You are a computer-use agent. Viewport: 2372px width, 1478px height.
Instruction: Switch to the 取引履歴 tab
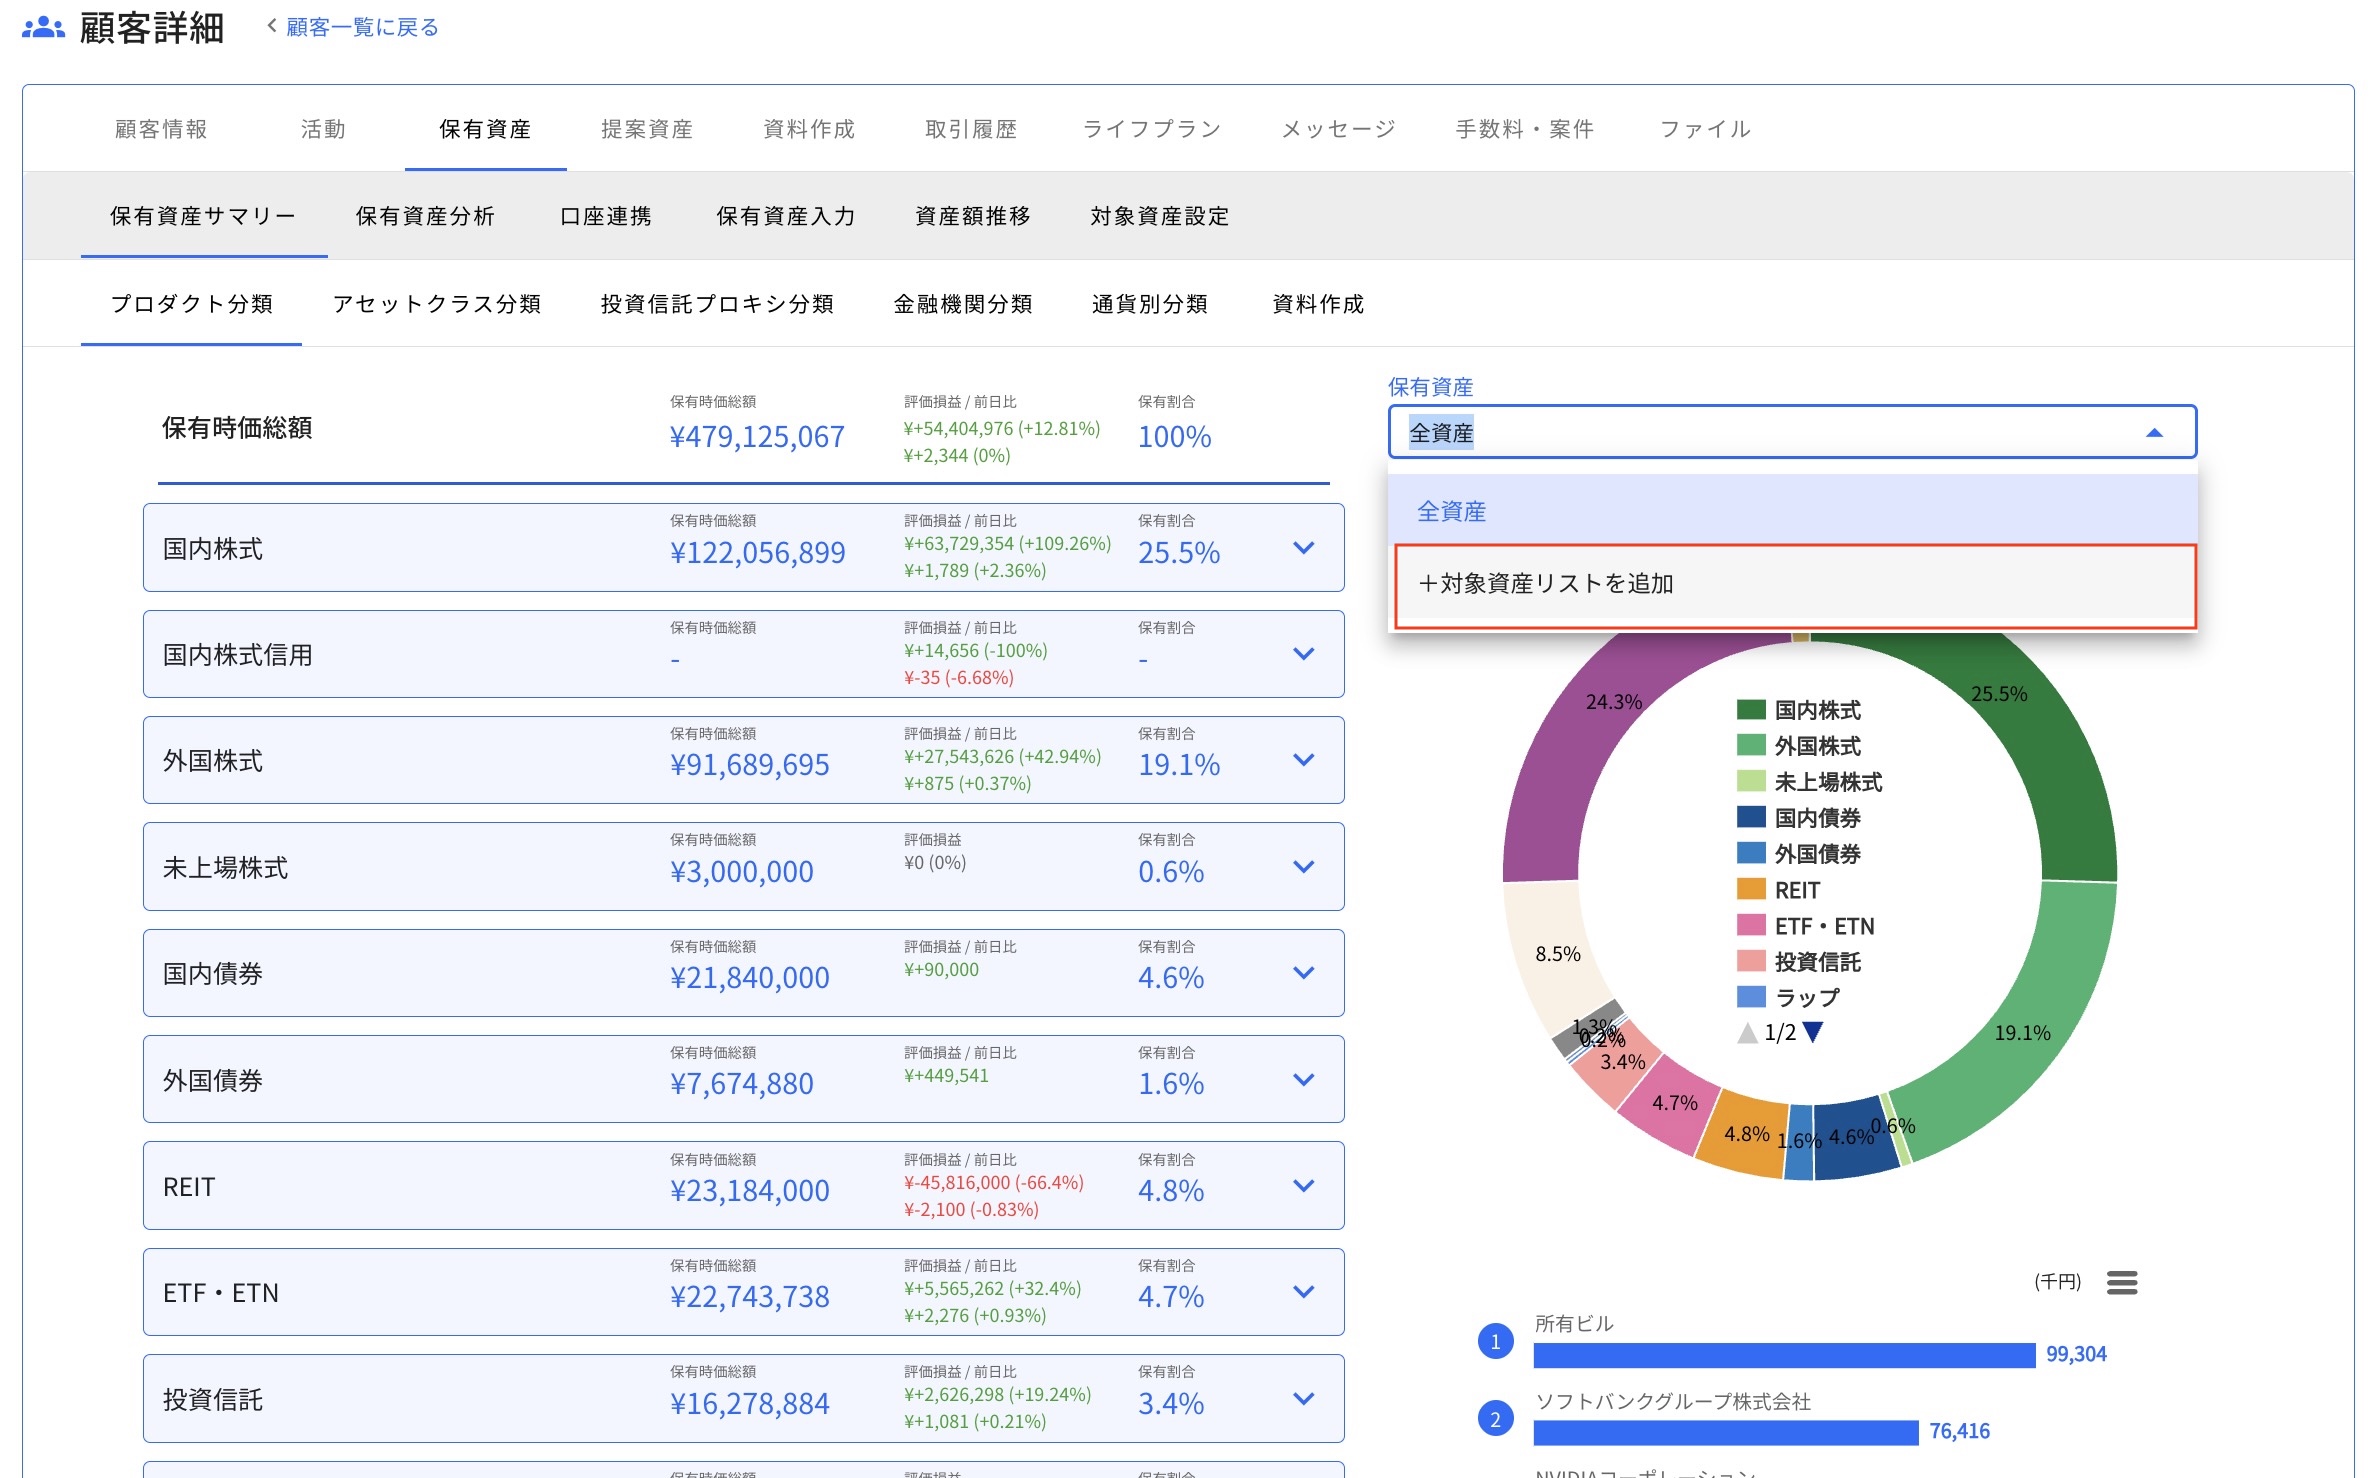969,128
